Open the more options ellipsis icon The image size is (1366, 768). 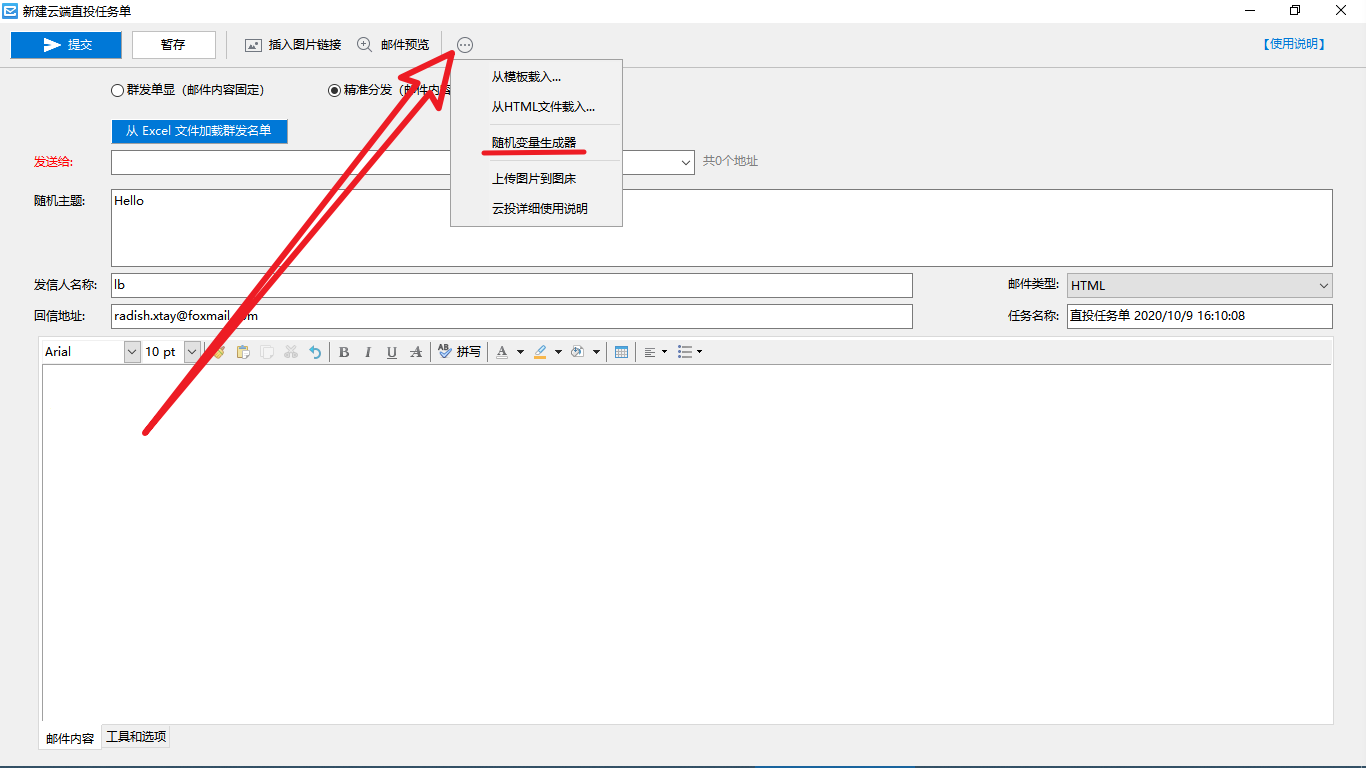click(465, 45)
